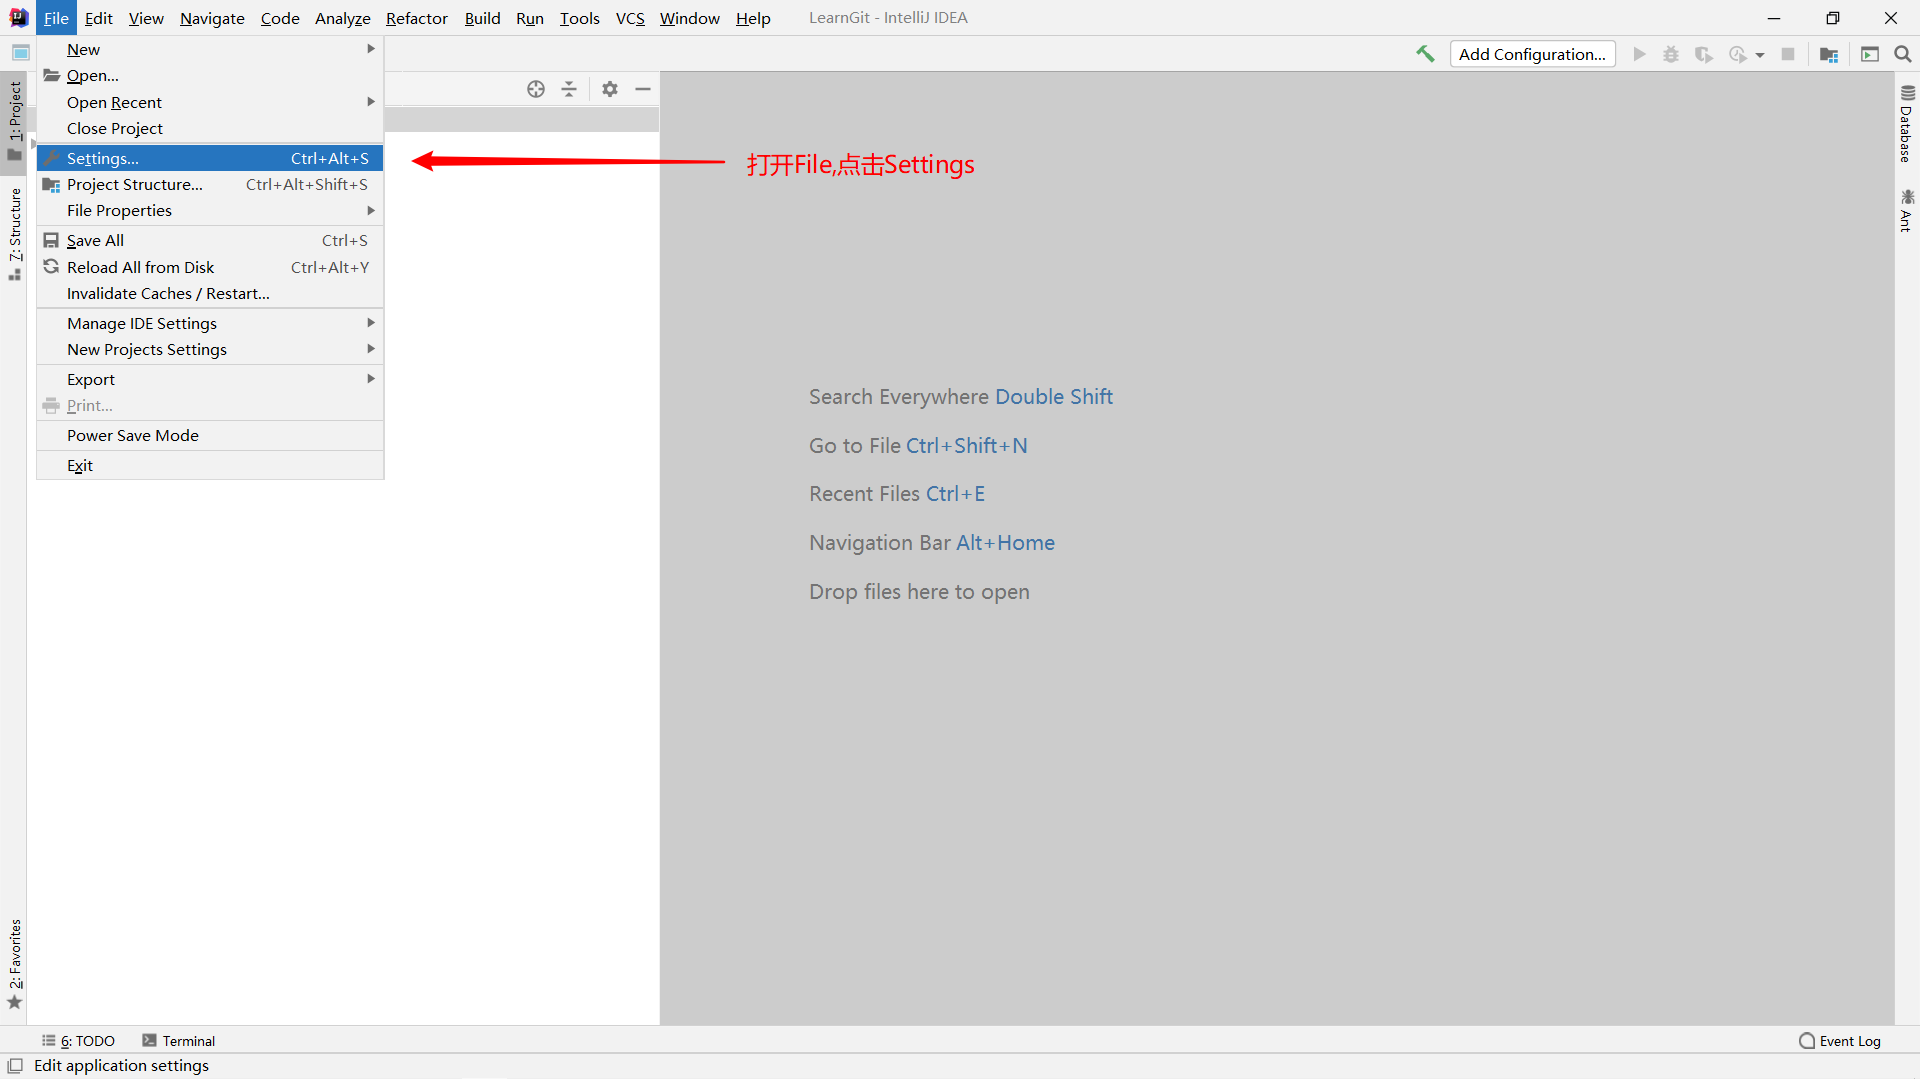
Task: Click the project icon below the IntelliJ logo
Action: point(20,52)
